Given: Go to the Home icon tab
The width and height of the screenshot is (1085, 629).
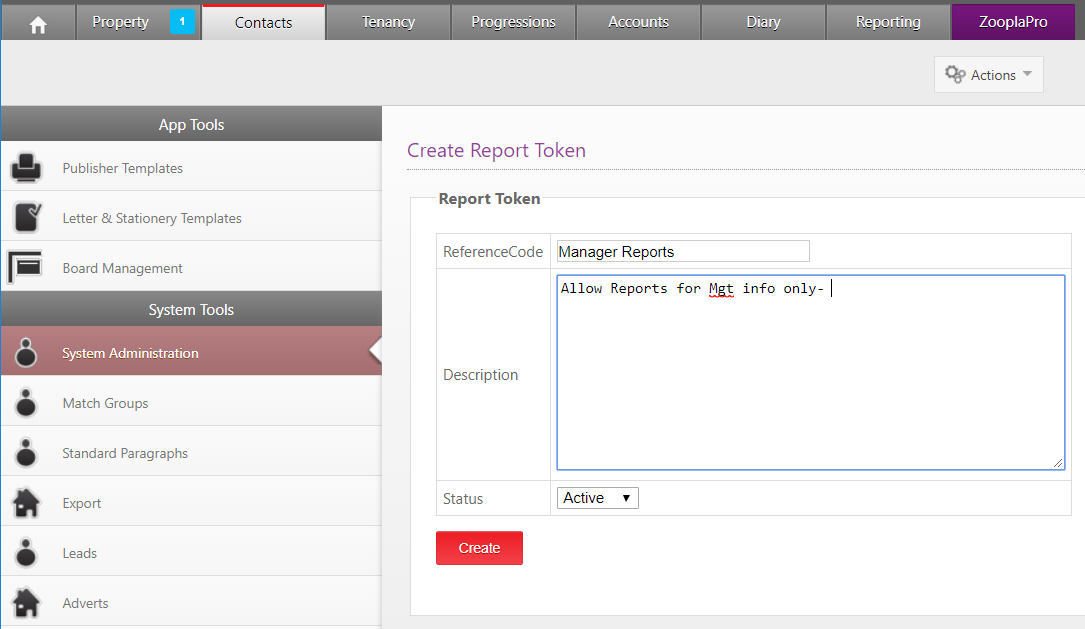Looking at the screenshot, I should [x=38, y=23].
